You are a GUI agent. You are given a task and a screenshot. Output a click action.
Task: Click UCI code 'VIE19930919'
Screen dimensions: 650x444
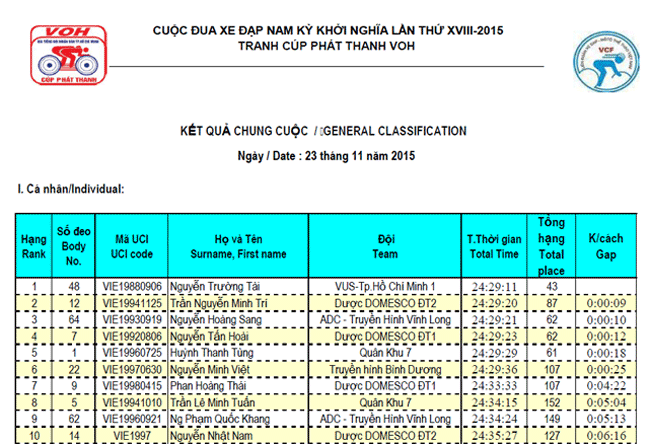point(132,320)
